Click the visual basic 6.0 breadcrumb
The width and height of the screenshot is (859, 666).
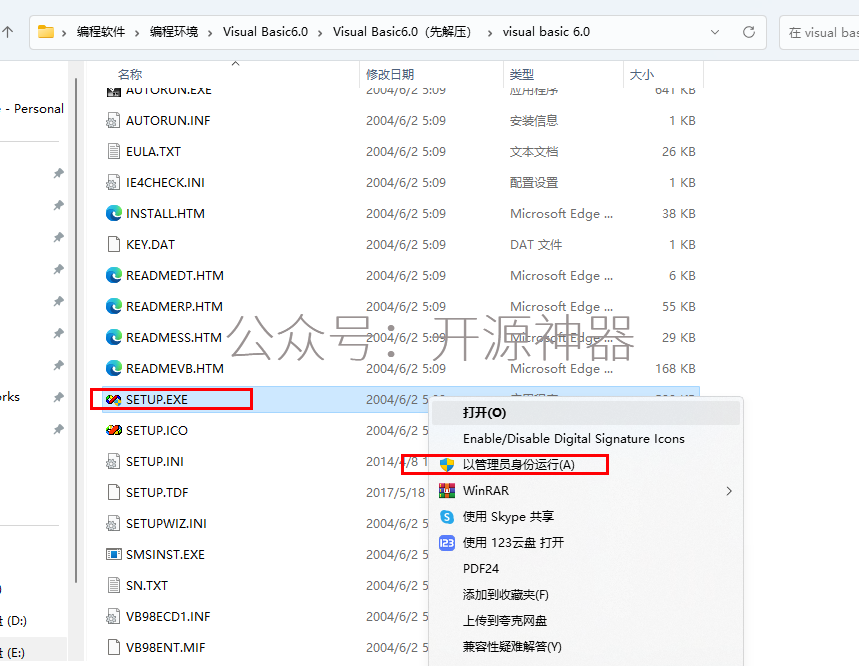click(x=546, y=32)
